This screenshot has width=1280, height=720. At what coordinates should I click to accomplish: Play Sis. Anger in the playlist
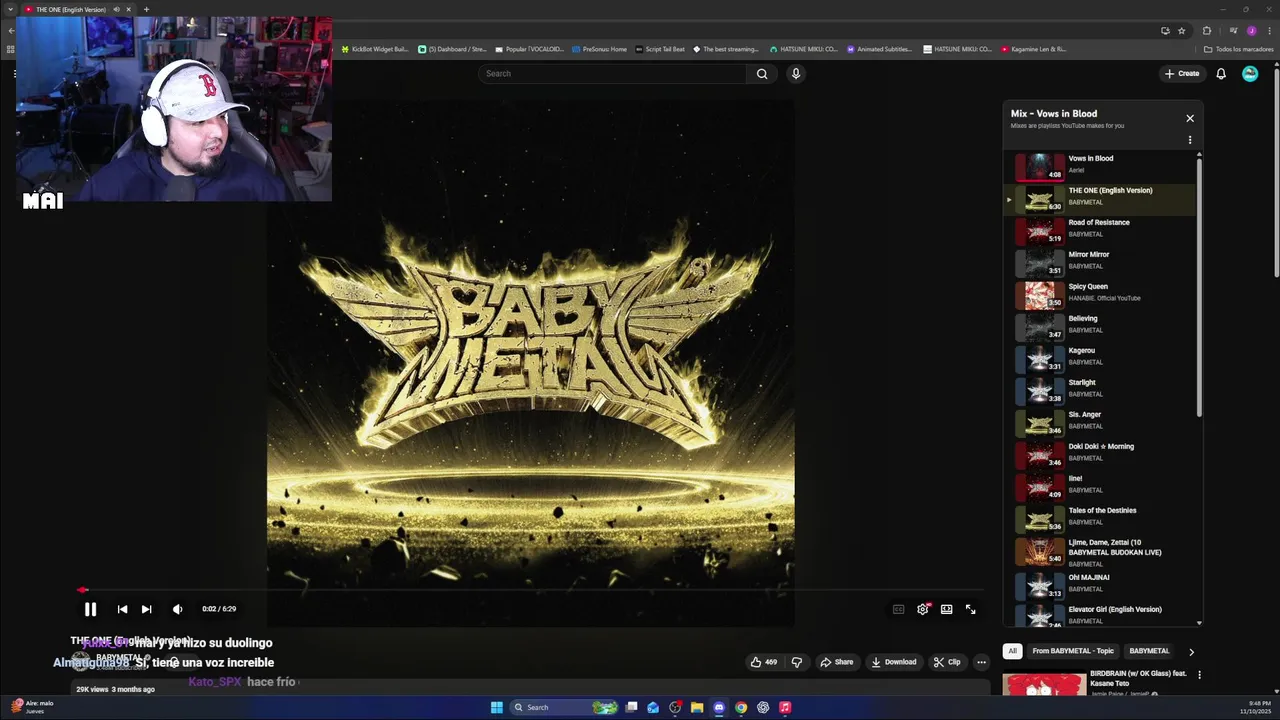[1100, 422]
